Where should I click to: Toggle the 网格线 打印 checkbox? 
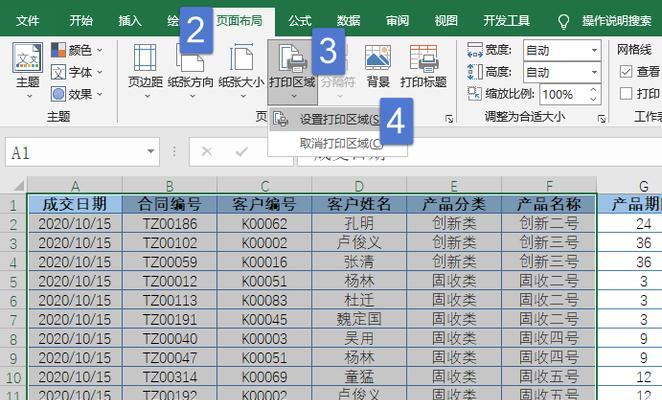click(626, 93)
